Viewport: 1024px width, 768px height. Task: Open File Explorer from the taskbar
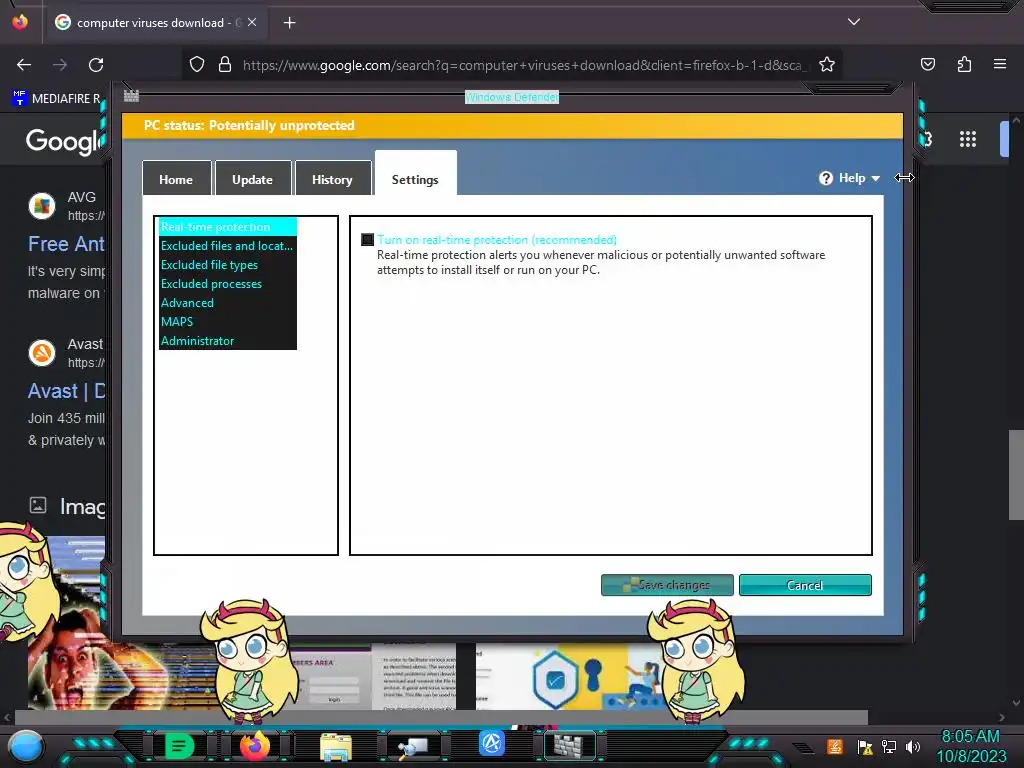click(x=336, y=746)
